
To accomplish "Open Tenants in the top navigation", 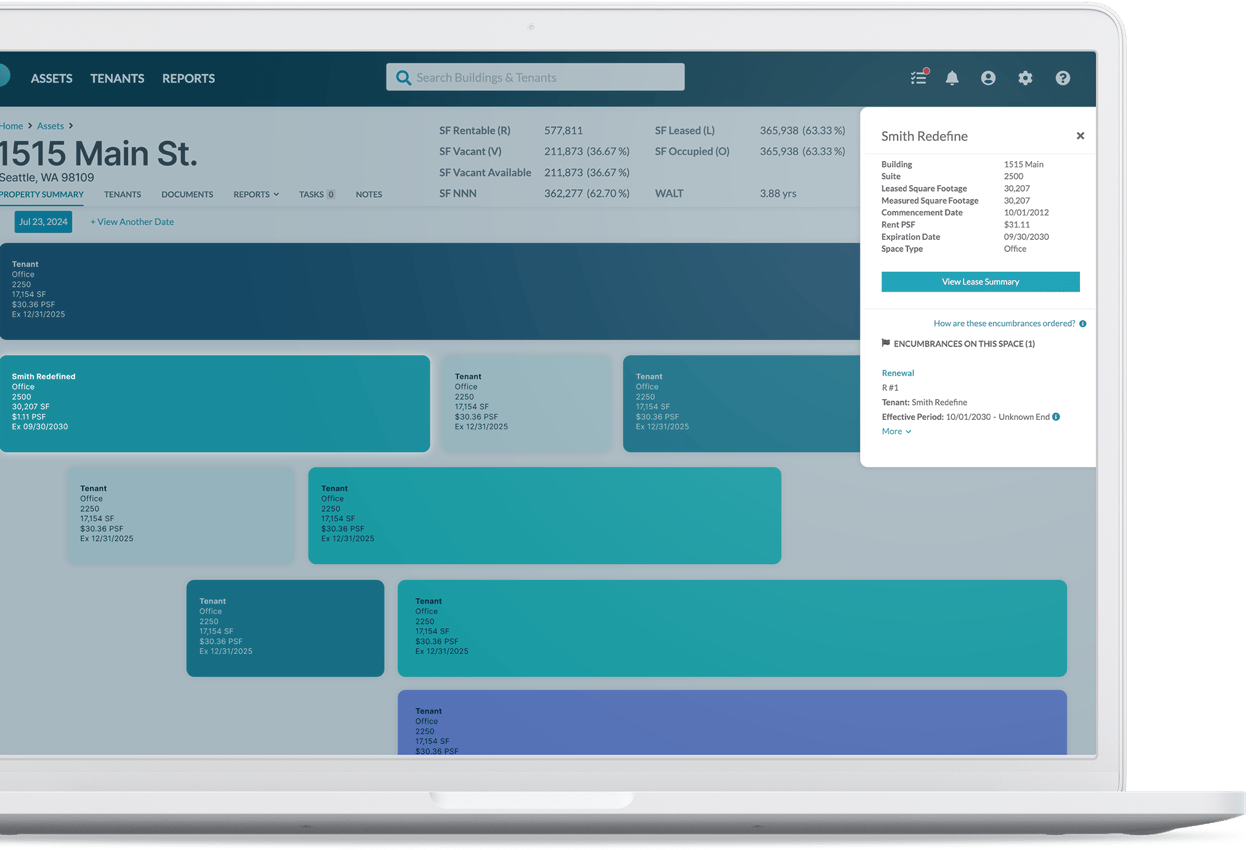I will click(x=117, y=78).
